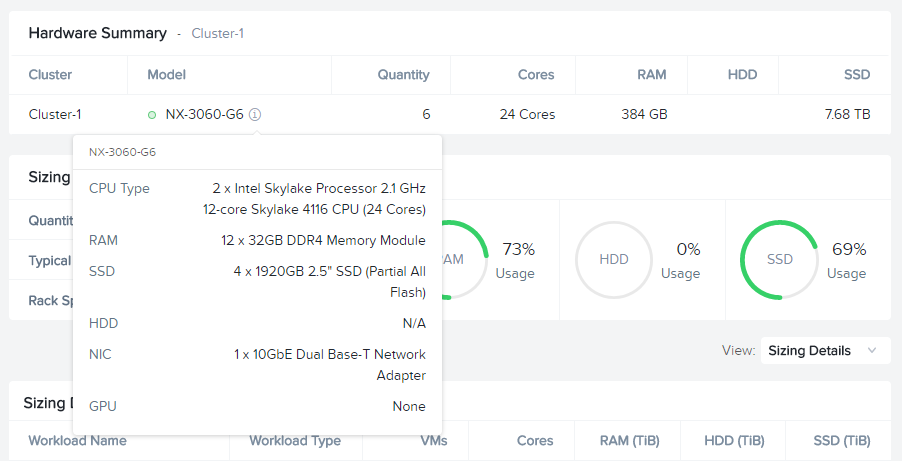The width and height of the screenshot is (902, 461).
Task: Select the NX-3060-G6 model name
Action: tap(204, 115)
